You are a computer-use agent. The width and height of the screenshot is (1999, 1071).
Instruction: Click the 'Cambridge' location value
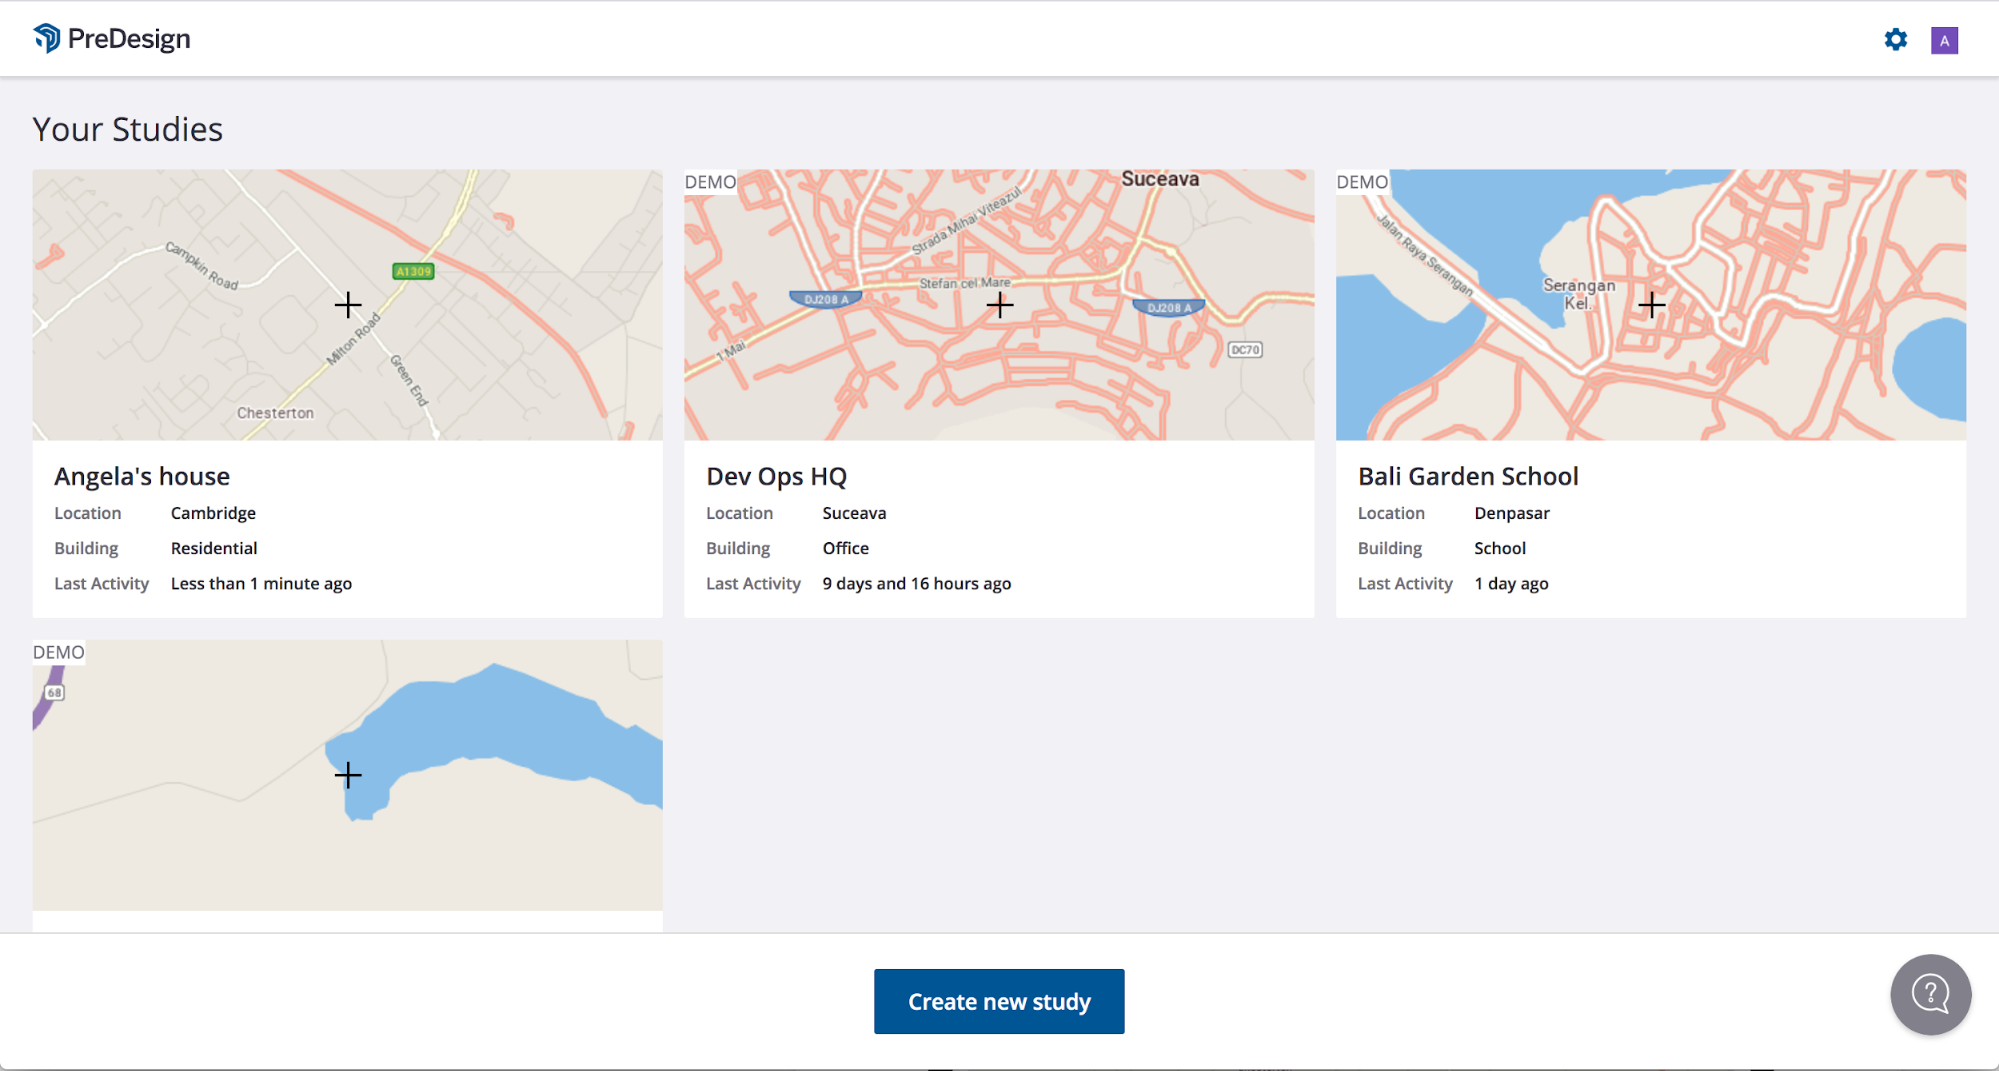(213, 513)
